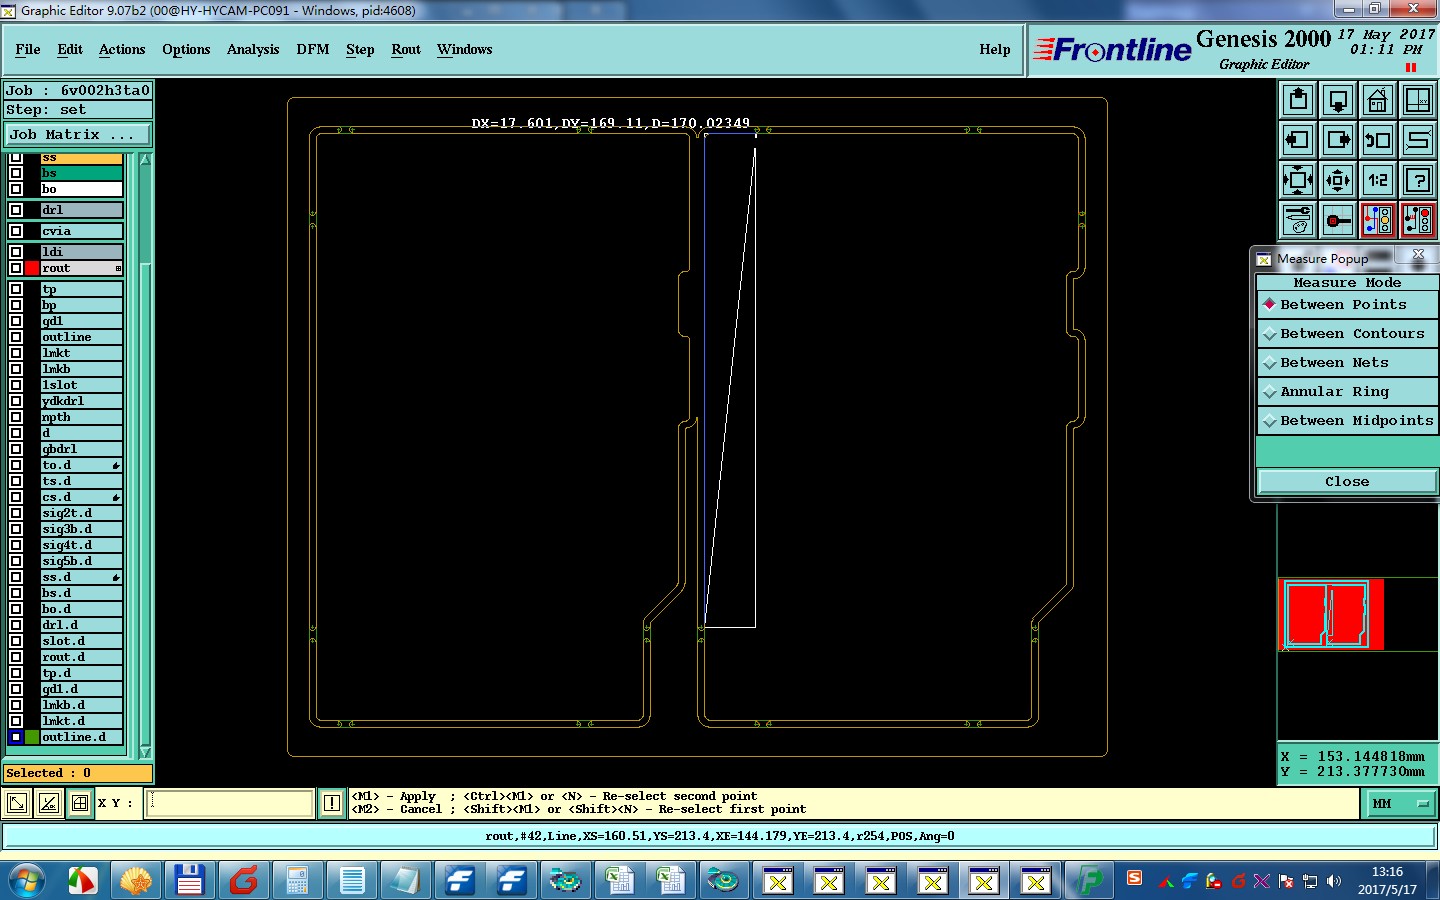
Task: Toggle the rout layer checkbox
Action: click(x=16, y=268)
